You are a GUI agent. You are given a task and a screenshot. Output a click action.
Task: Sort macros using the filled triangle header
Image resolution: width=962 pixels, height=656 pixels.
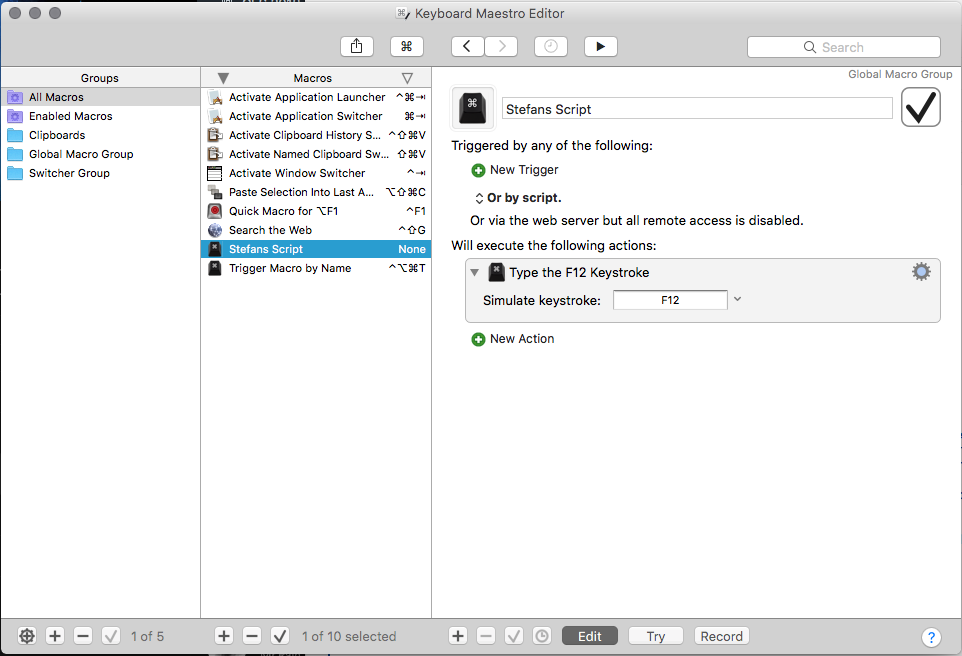tap(223, 78)
